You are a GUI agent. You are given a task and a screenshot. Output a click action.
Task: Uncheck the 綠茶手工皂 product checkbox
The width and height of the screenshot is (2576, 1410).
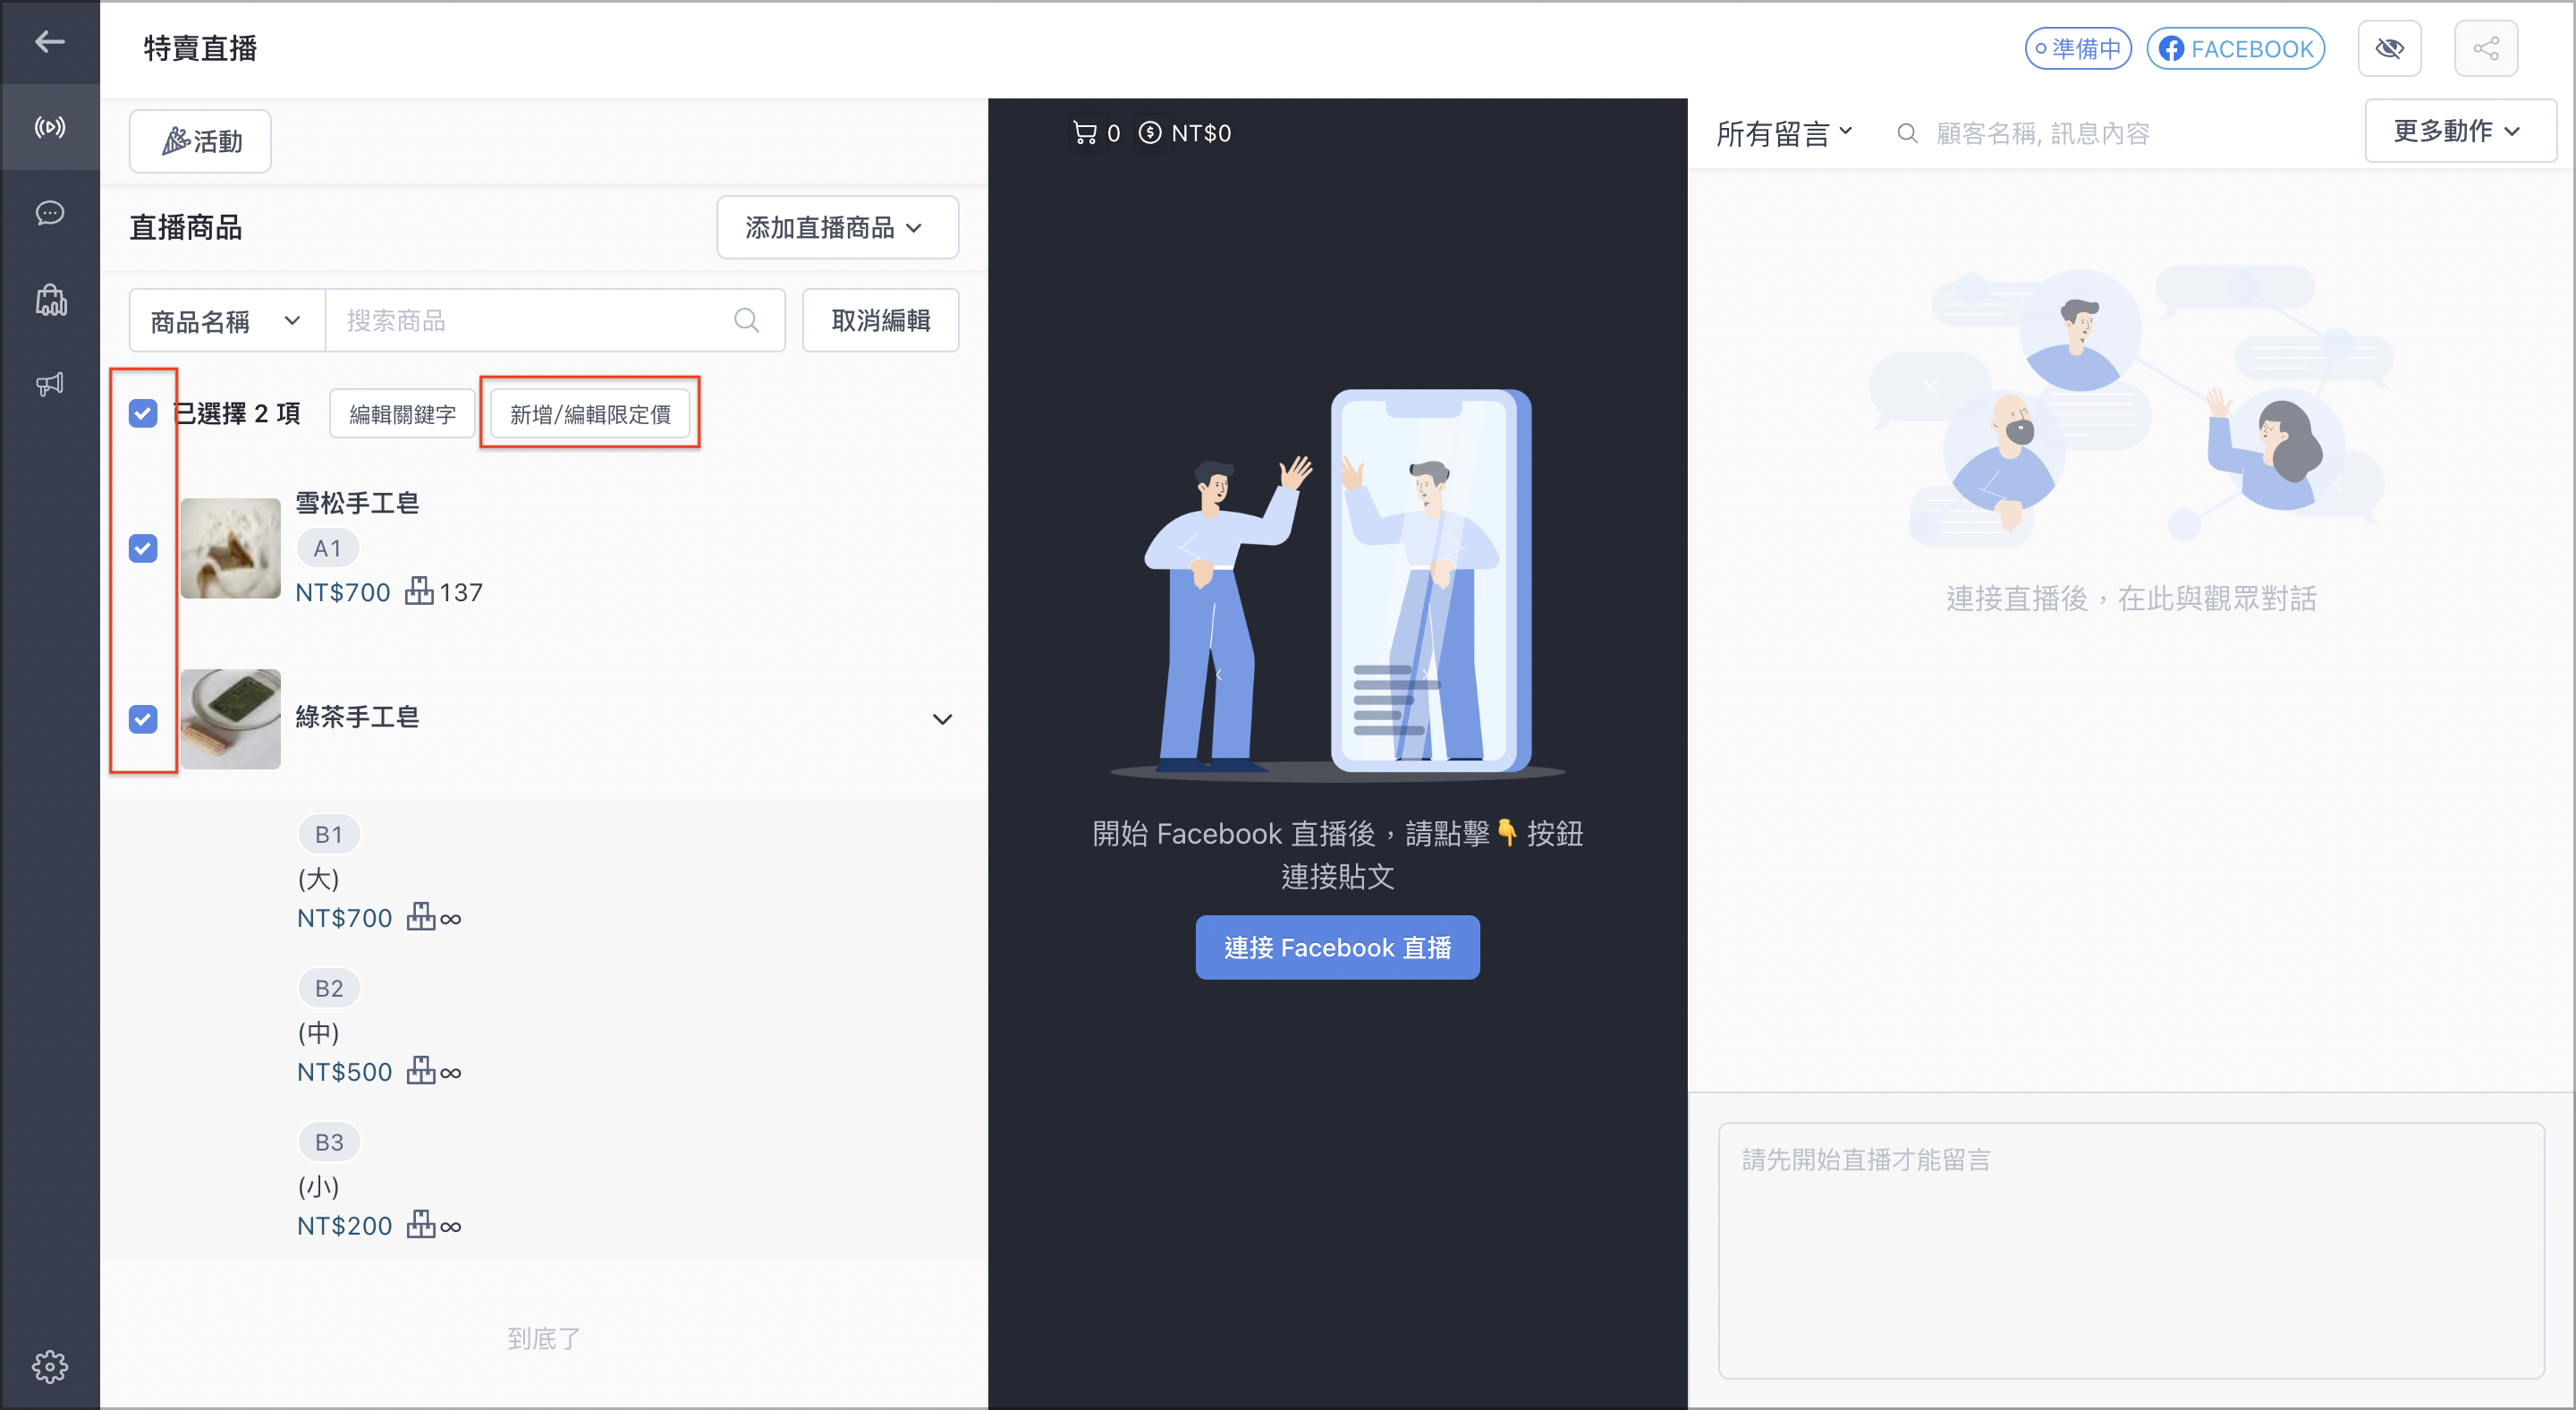tap(143, 719)
